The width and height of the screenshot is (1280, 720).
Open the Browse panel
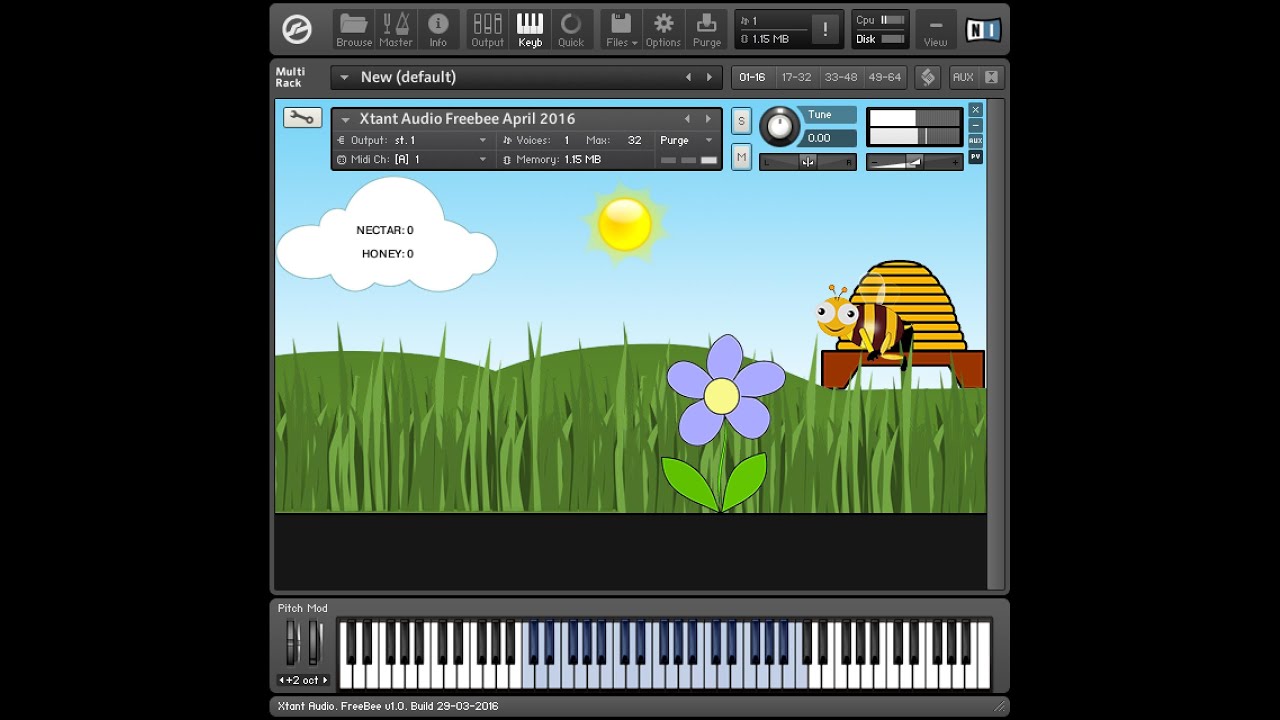pyautogui.click(x=354, y=30)
